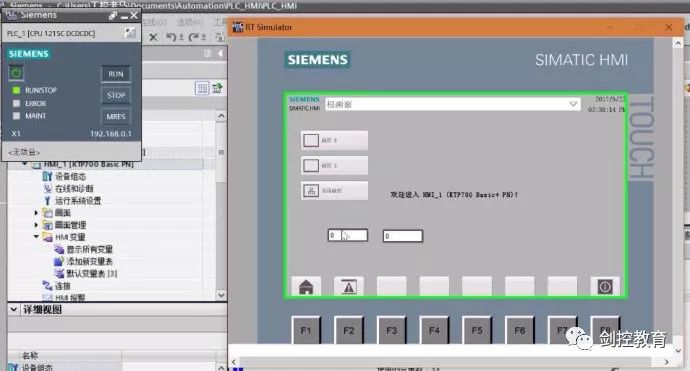
Task: Tap the 系统画面 button on HMI
Action: pyautogui.click(x=334, y=191)
